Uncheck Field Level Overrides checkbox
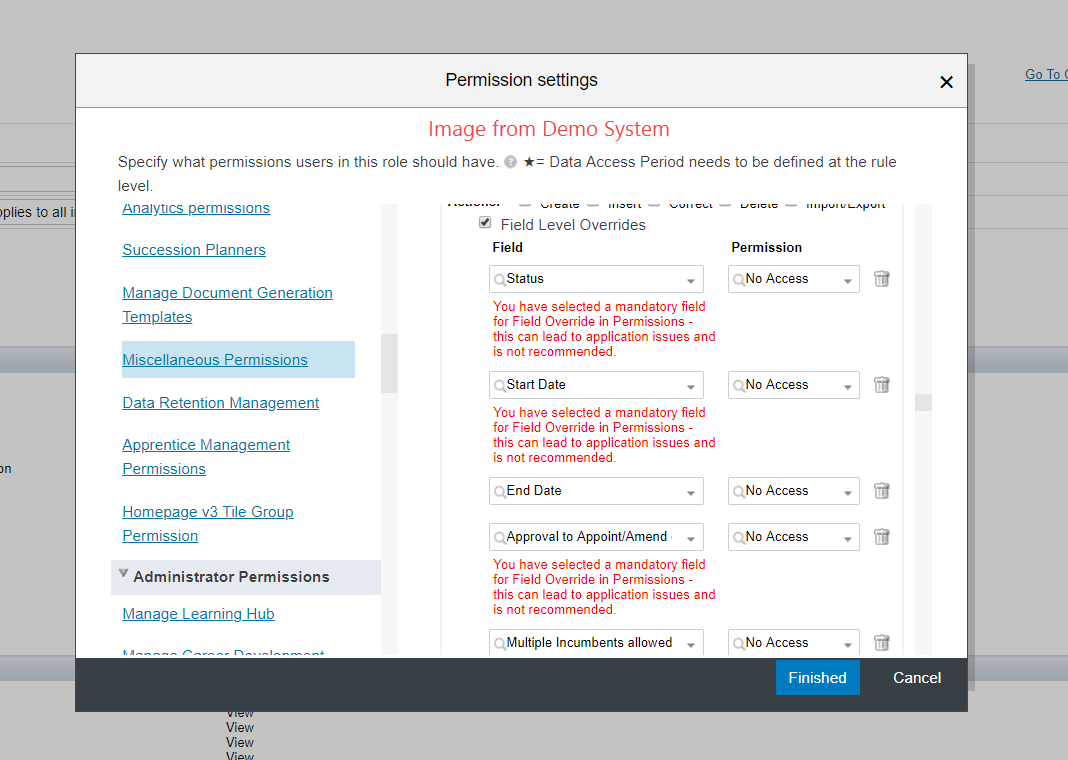Image resolution: width=1068 pixels, height=760 pixels. 485,223
